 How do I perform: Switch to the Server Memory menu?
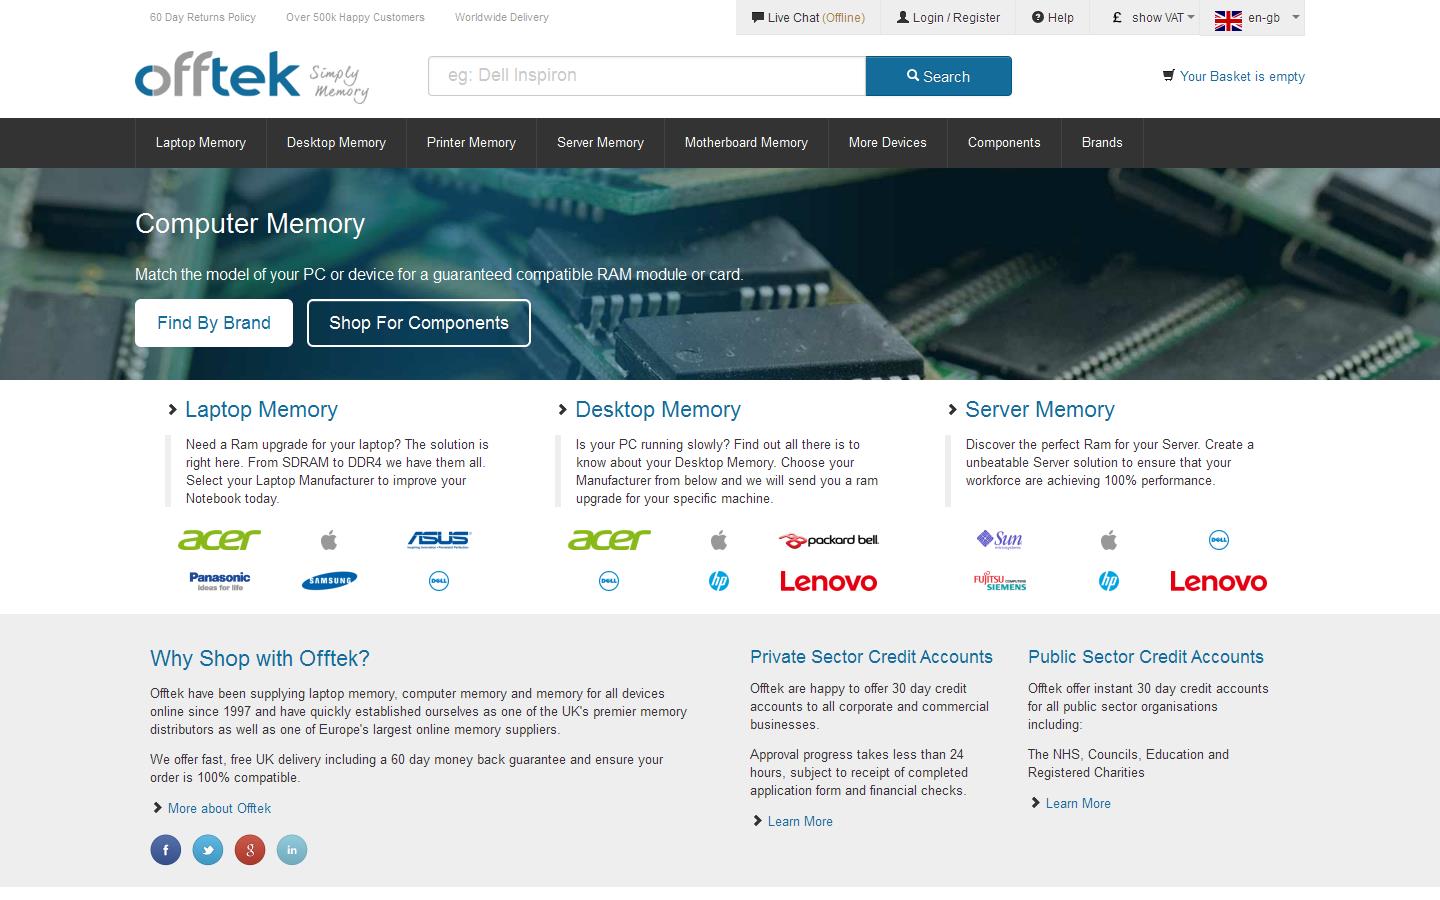coord(600,142)
